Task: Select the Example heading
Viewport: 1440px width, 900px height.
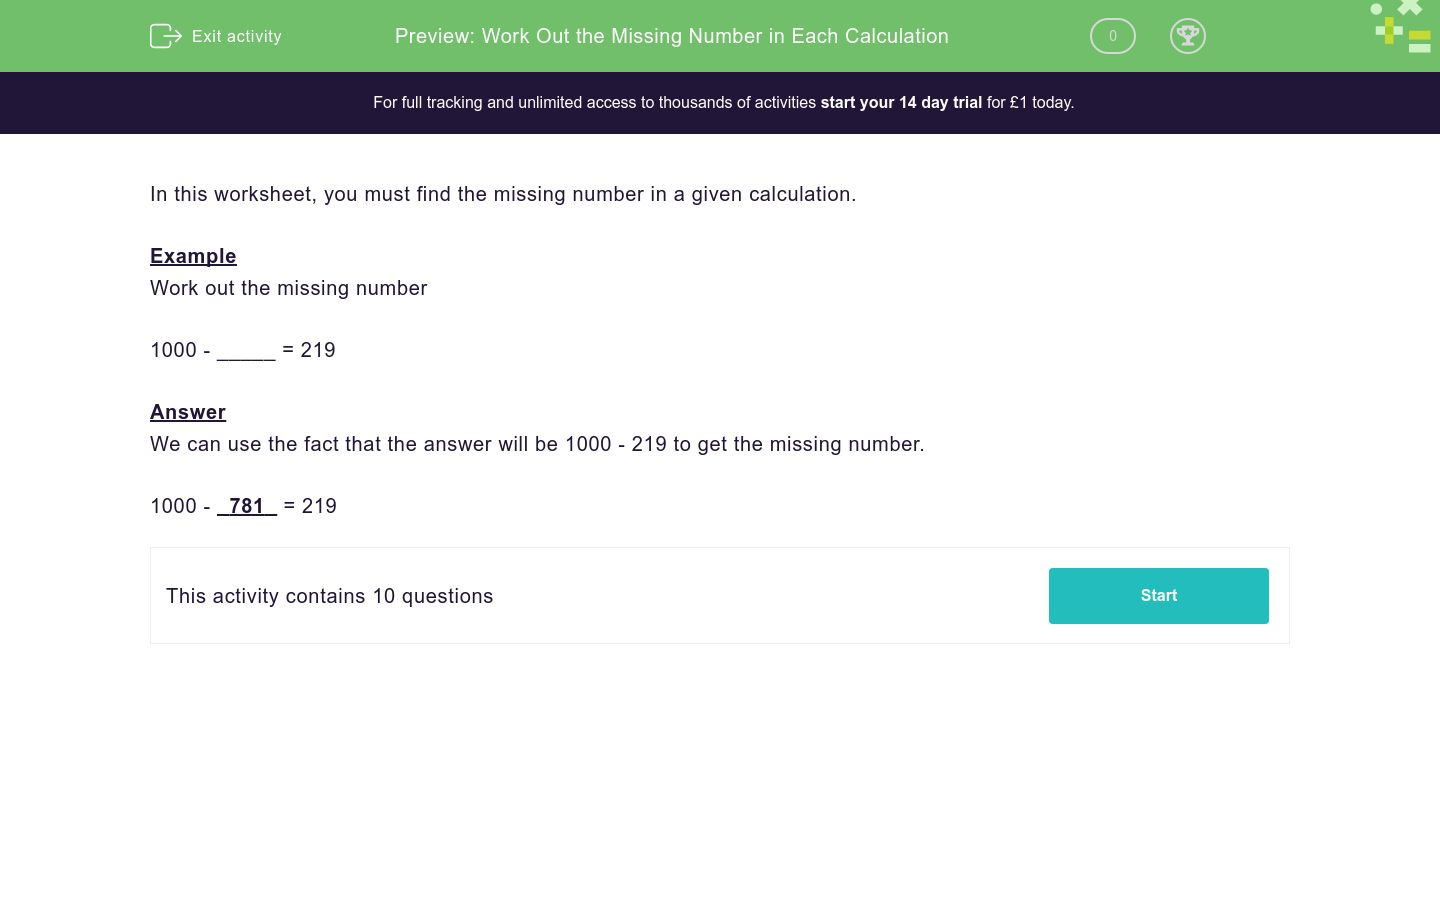Action: (193, 256)
